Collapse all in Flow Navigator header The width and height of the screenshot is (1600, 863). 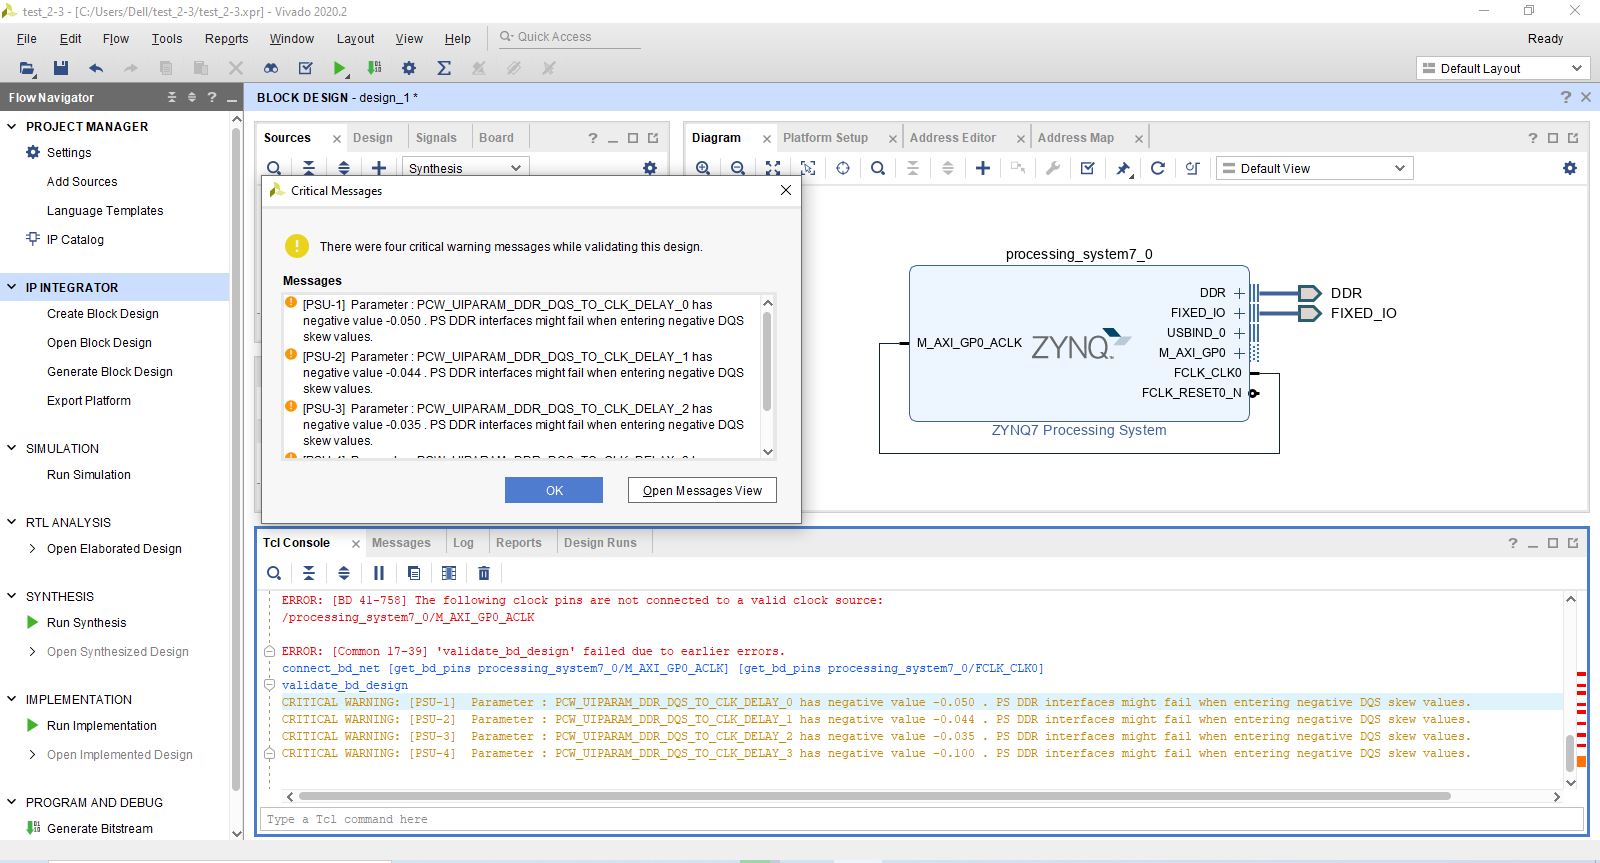[x=172, y=97]
